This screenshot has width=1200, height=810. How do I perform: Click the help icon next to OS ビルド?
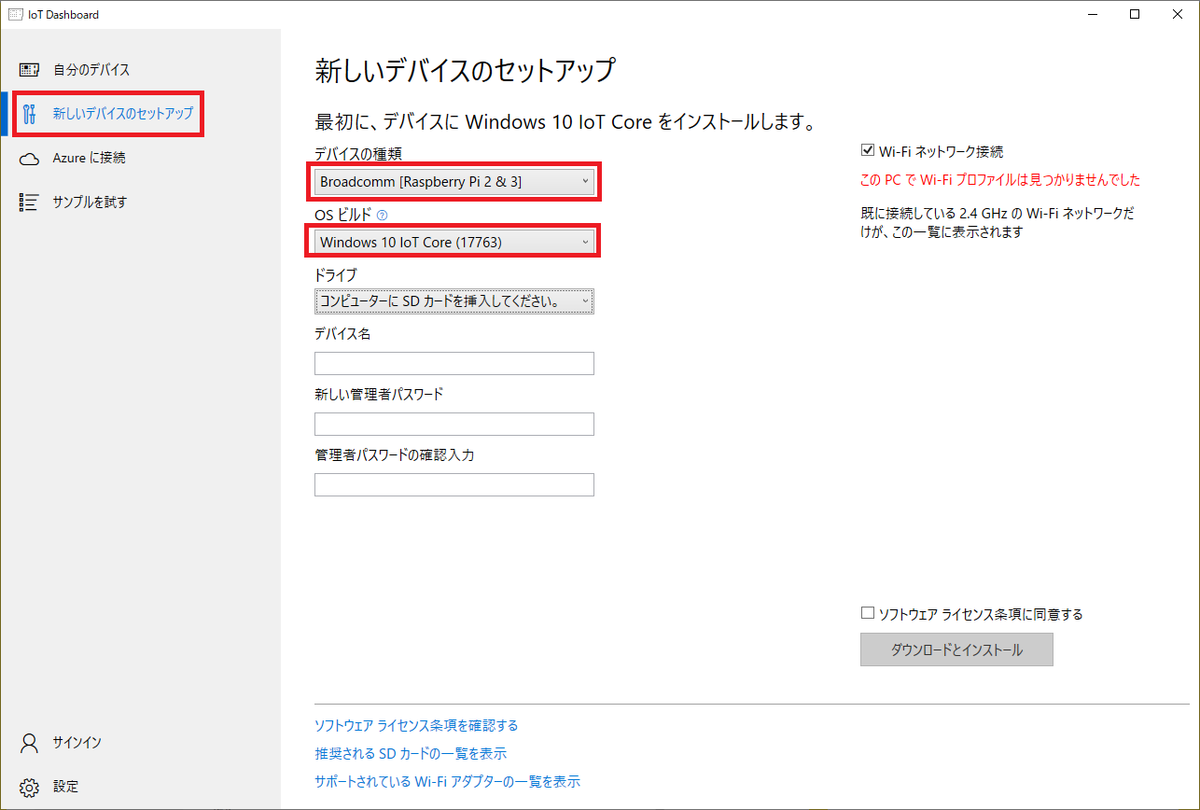[x=382, y=215]
